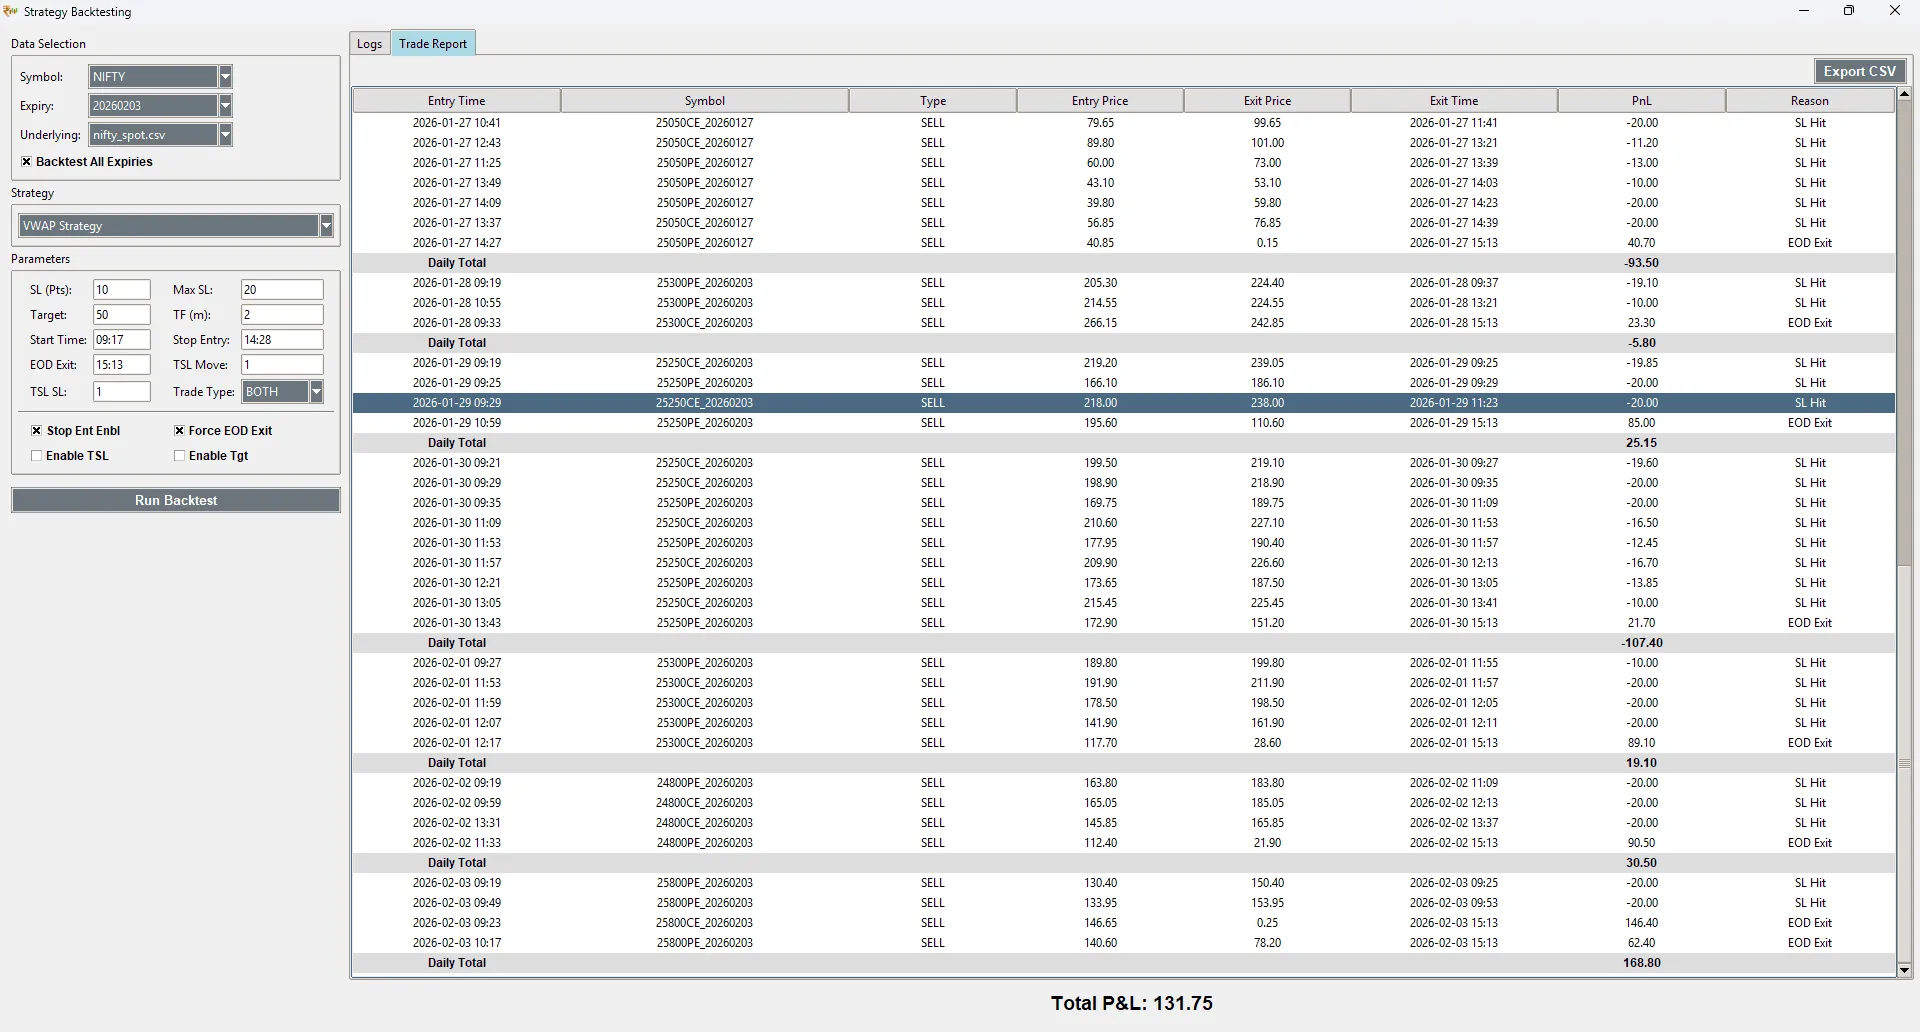Viewport: 1920px width, 1032px height.
Task: Open the Expiry dropdown showing 20260203
Action: click(x=225, y=105)
